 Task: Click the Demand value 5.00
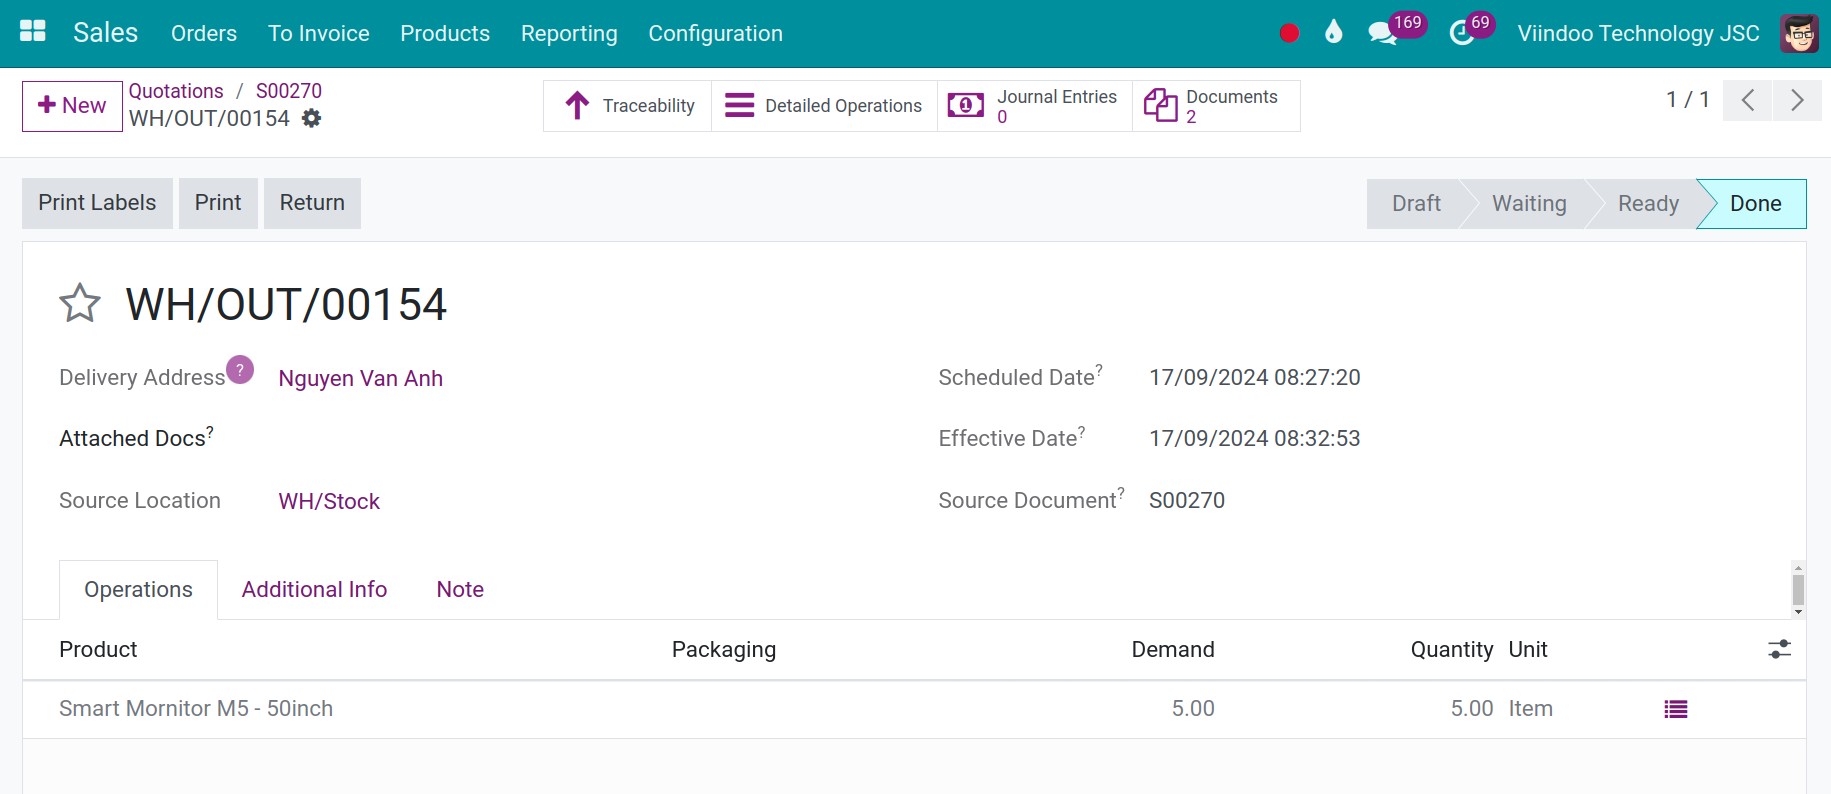point(1193,709)
